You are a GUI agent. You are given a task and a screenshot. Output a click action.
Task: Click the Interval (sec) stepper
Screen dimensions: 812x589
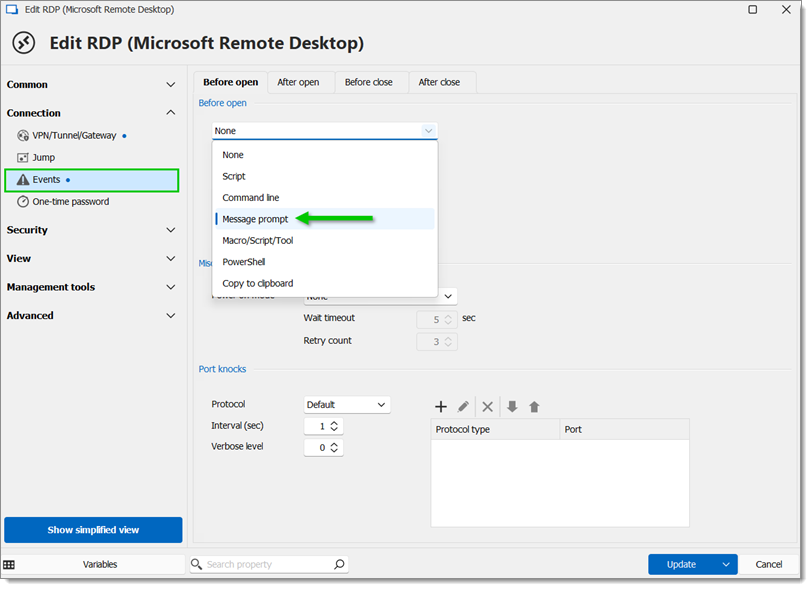click(x=334, y=426)
